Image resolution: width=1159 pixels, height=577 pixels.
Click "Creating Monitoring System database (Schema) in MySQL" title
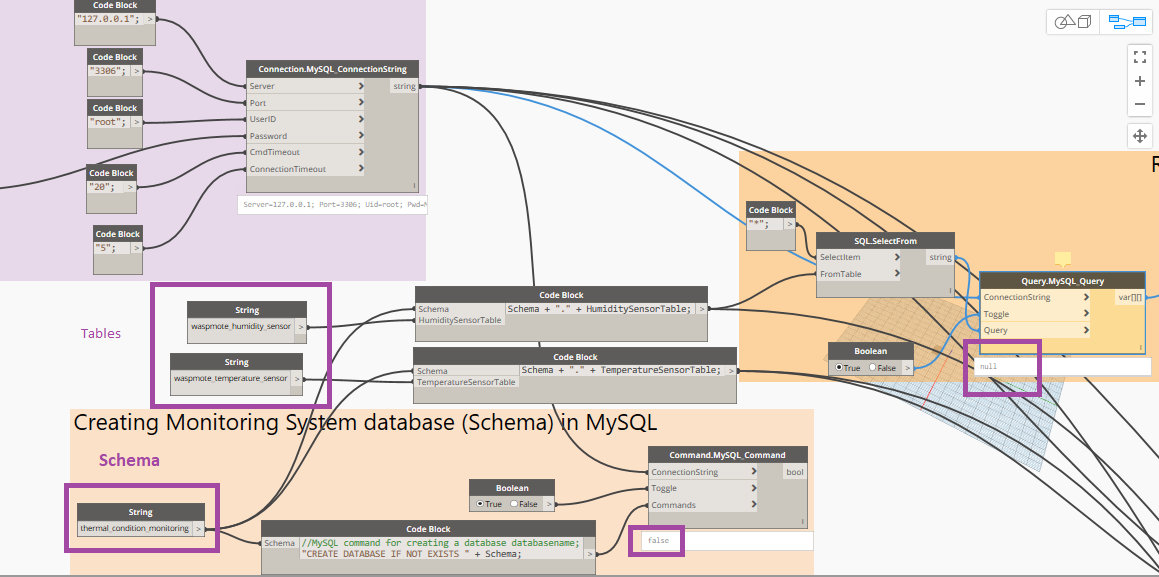pos(365,423)
